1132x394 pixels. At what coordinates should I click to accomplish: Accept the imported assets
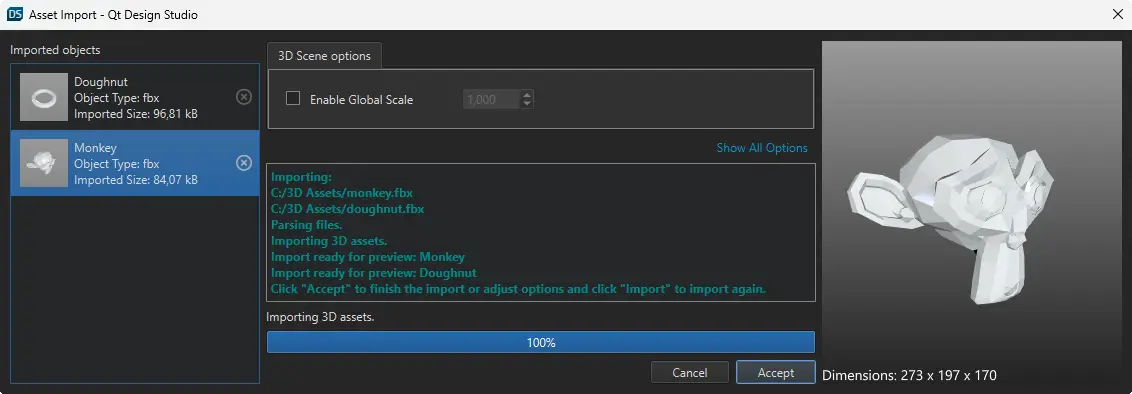775,372
